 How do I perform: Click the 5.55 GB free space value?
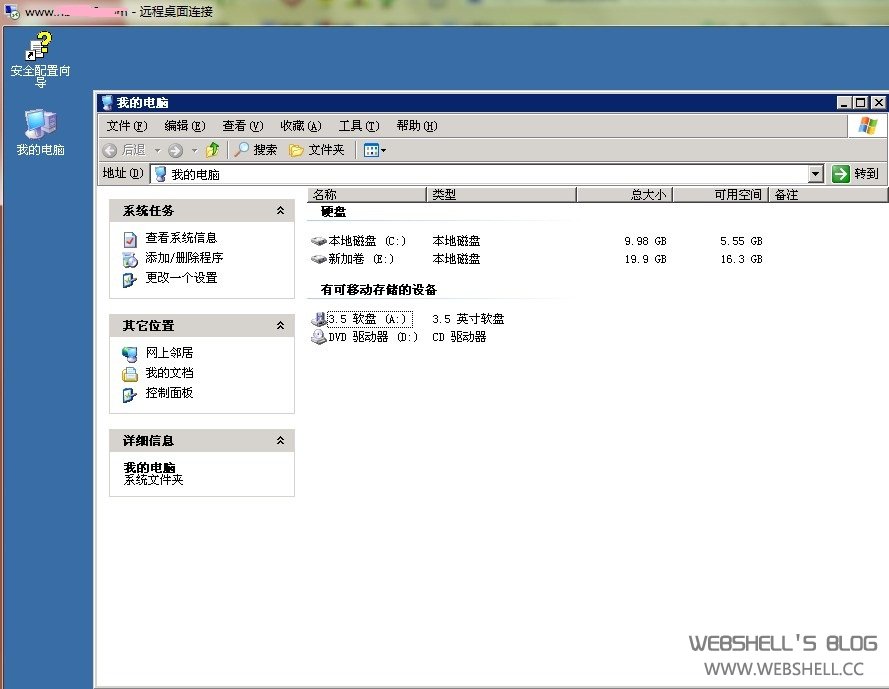click(741, 241)
